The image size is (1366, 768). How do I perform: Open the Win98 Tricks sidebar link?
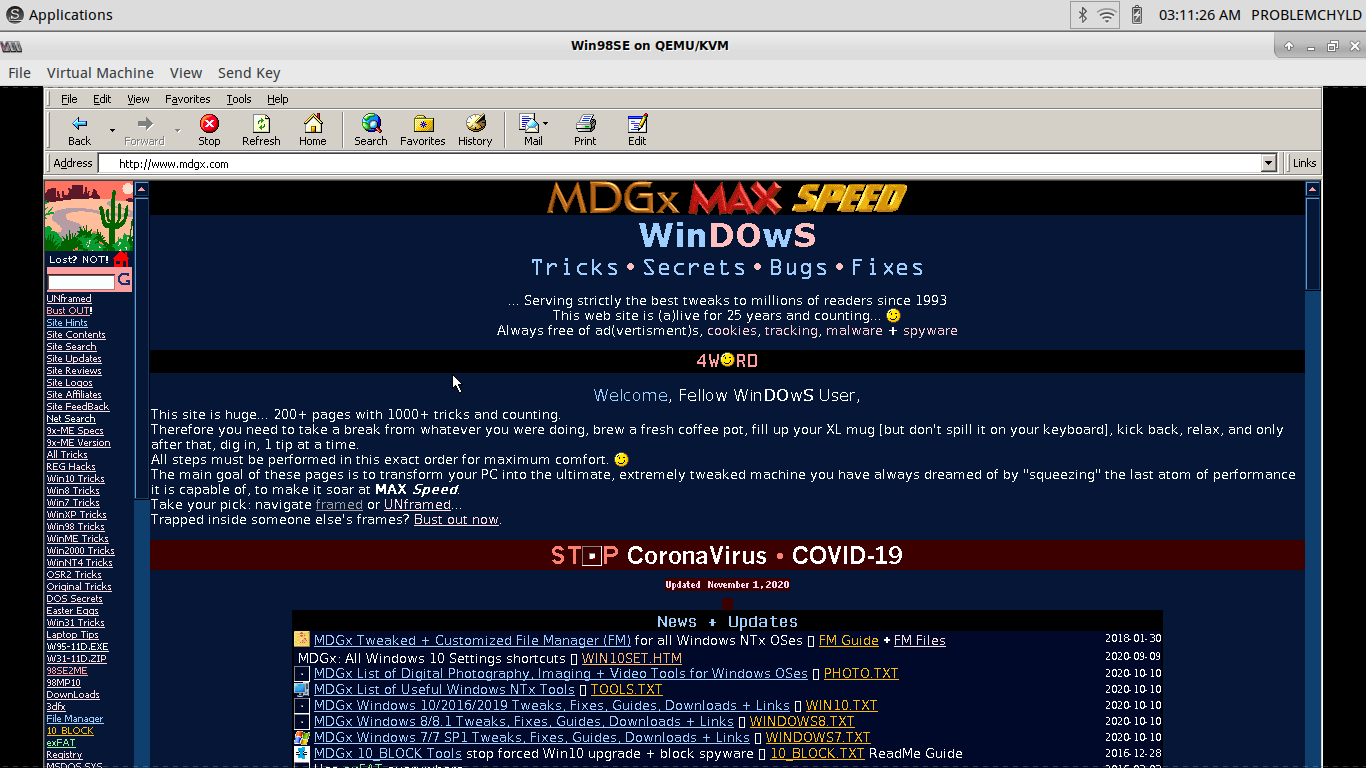tap(76, 527)
